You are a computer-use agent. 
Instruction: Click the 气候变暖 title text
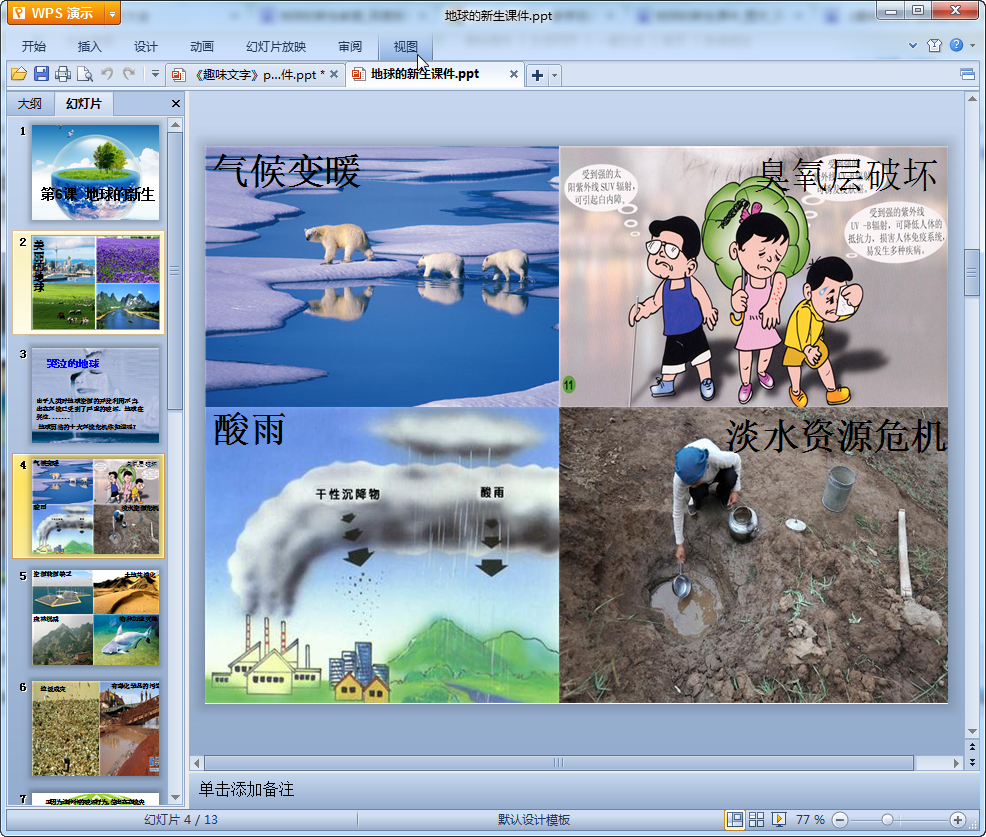pos(286,170)
